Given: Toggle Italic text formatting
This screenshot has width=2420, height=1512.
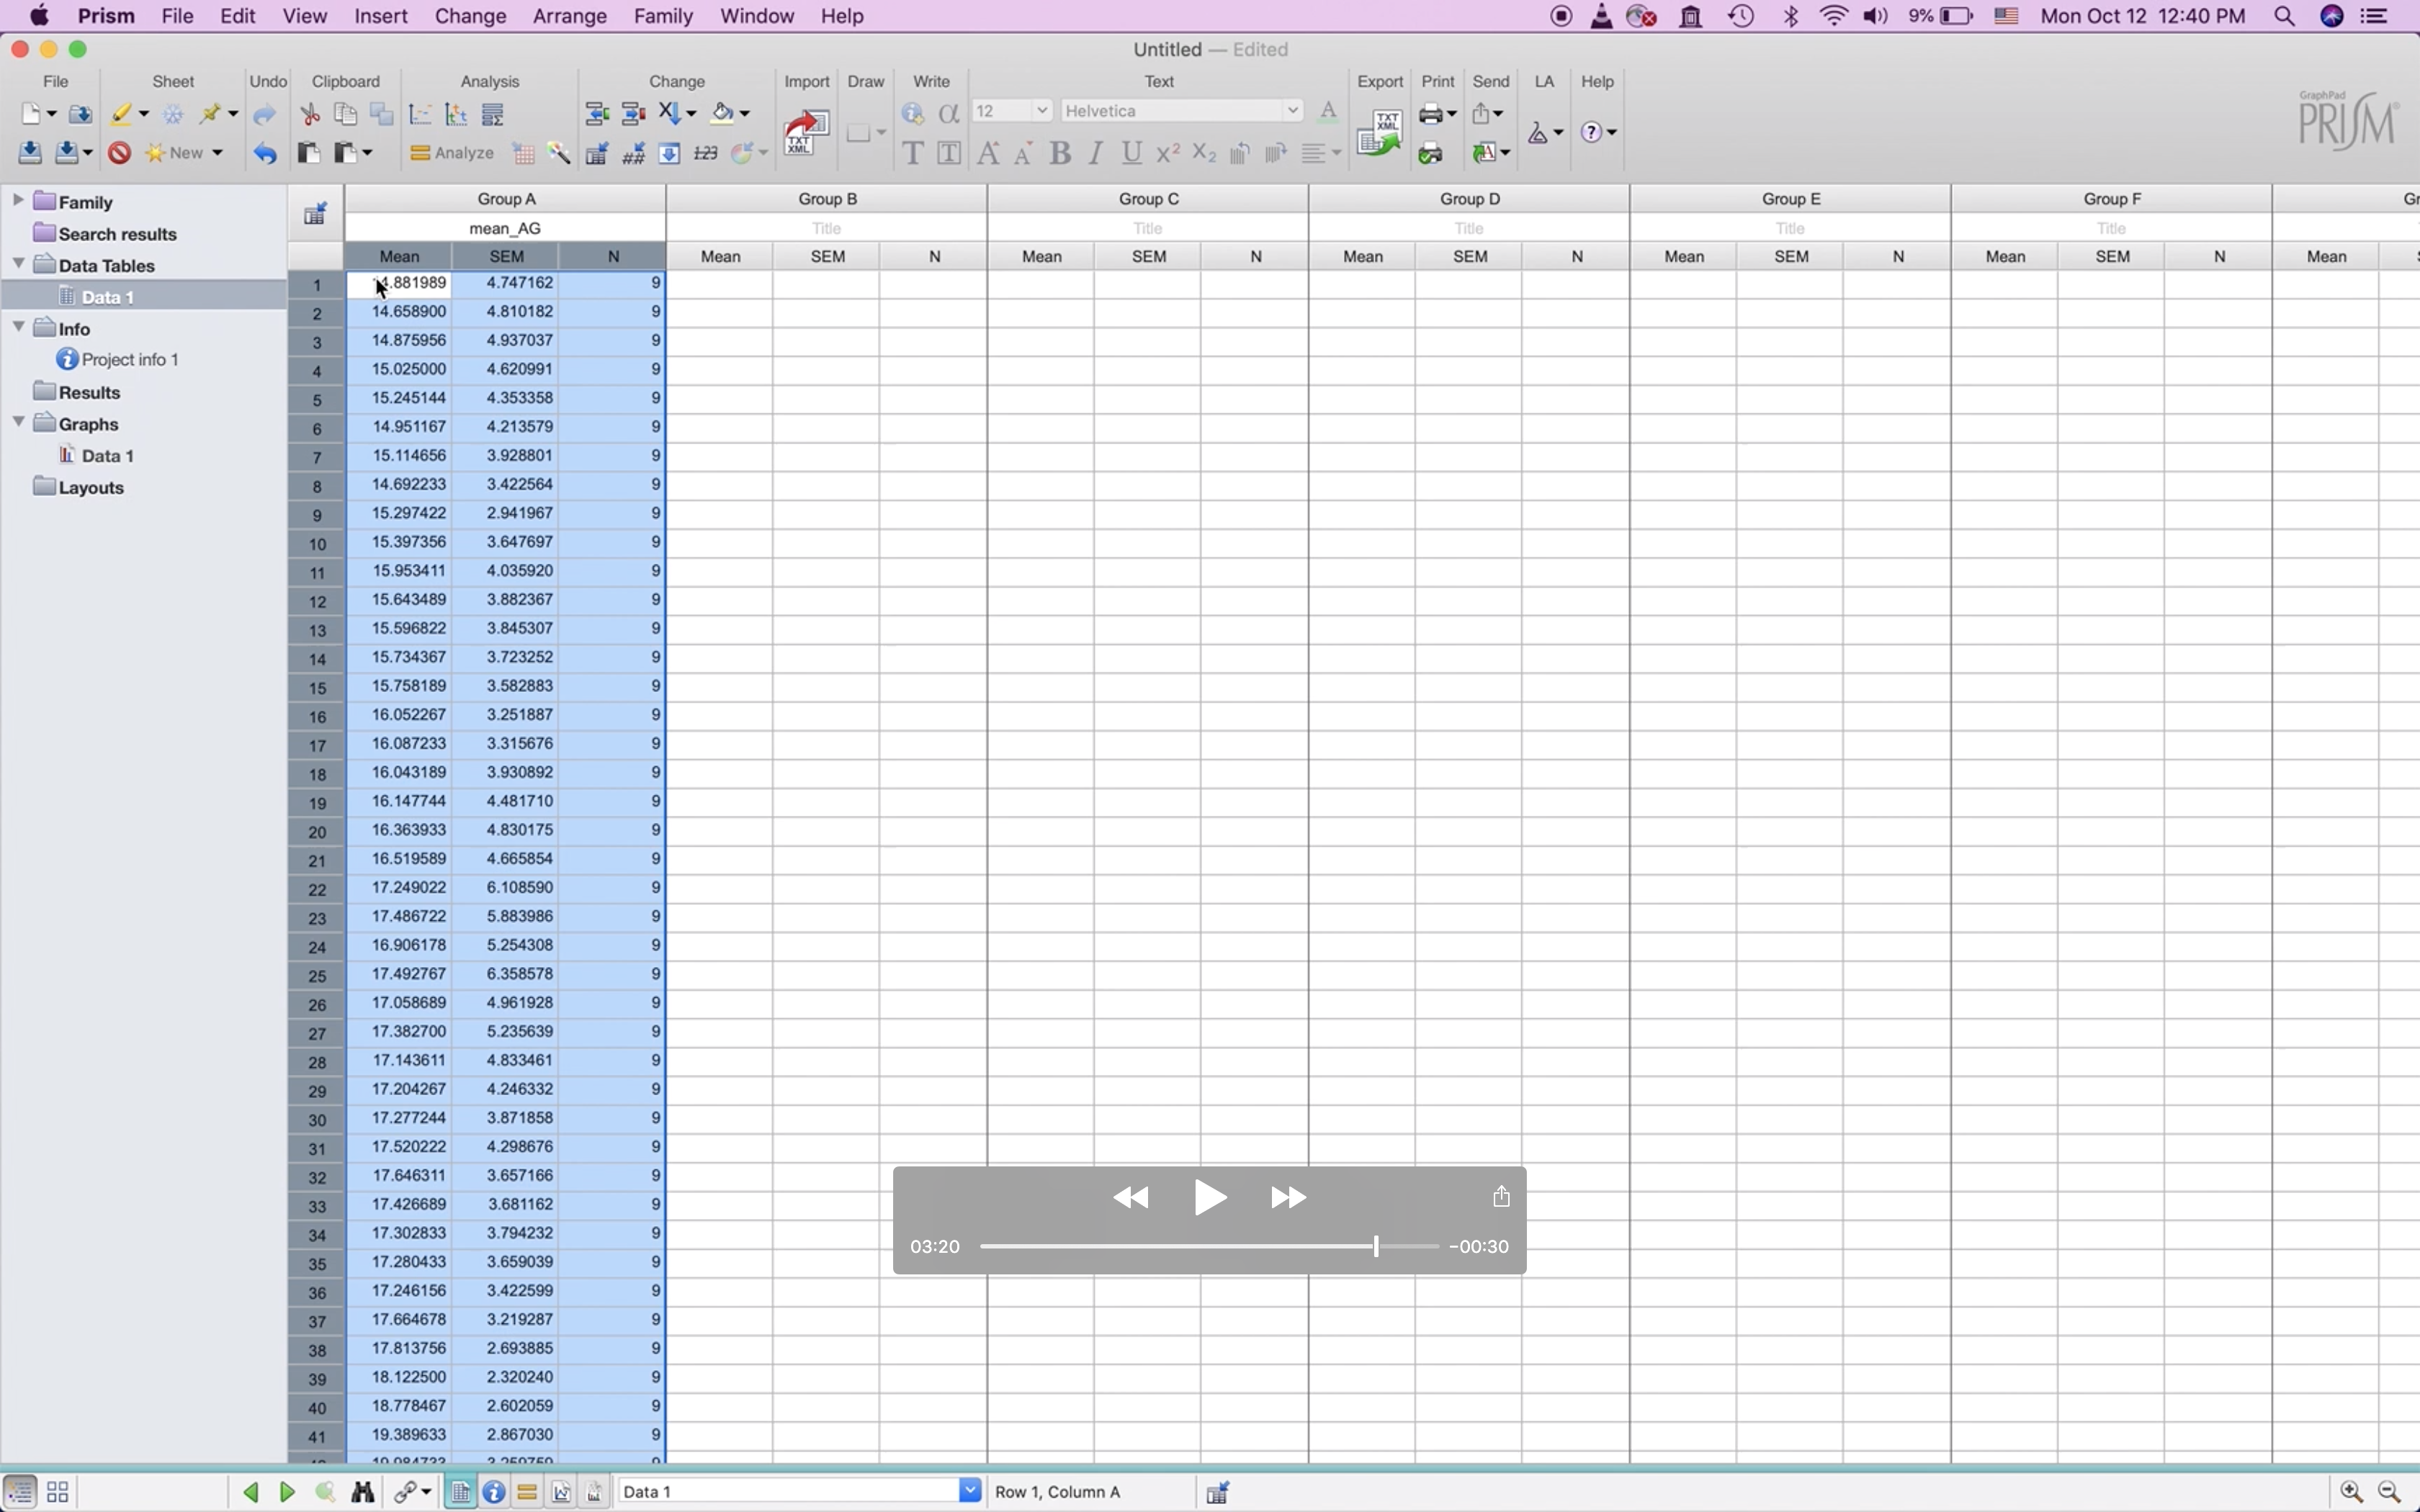Looking at the screenshot, I should pyautogui.click(x=1096, y=153).
